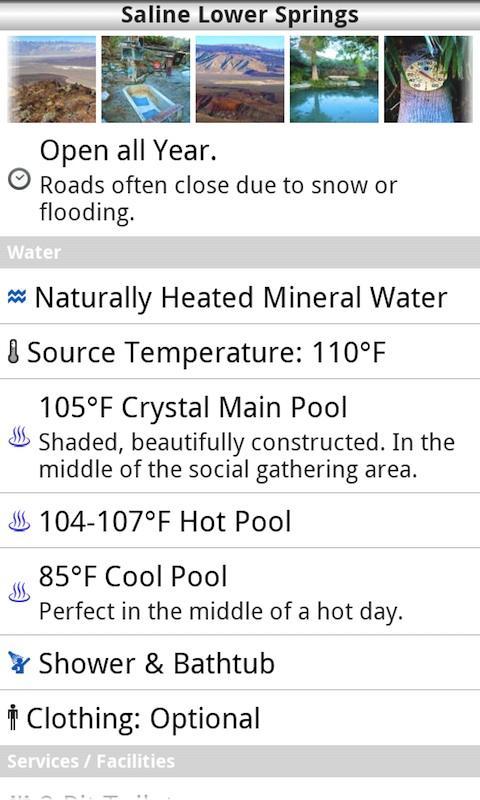View the bathtub photo thumbnail
Image resolution: width=480 pixels, height=800 pixels.
pyautogui.click(x=145, y=79)
